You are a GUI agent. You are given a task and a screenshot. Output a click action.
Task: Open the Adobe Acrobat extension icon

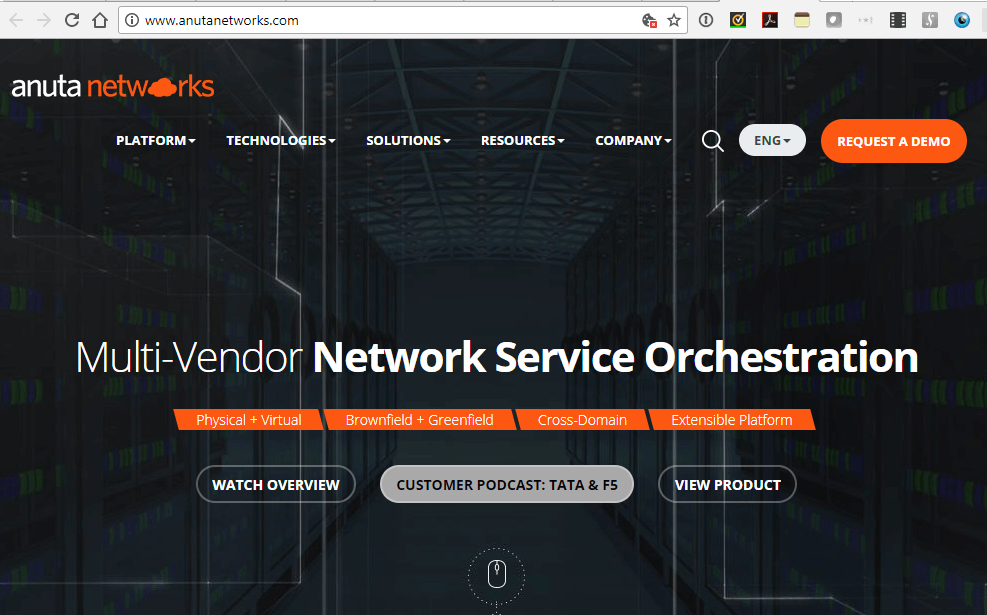pos(770,19)
